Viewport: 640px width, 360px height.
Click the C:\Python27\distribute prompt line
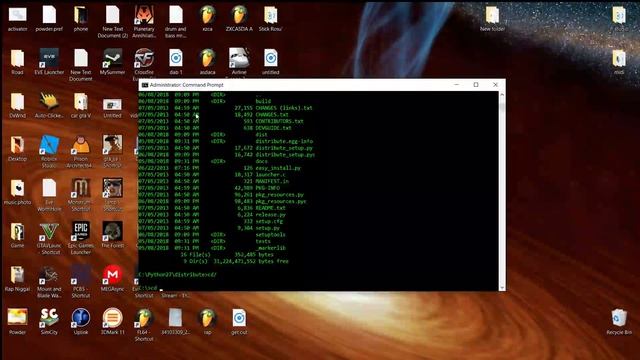pyautogui.click(x=178, y=274)
